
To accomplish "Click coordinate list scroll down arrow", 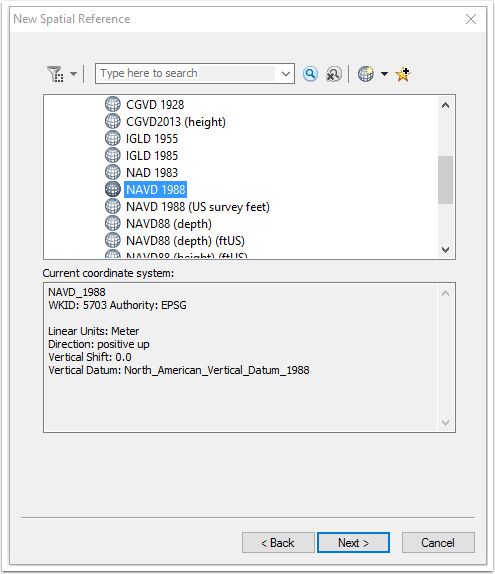I will (x=445, y=250).
